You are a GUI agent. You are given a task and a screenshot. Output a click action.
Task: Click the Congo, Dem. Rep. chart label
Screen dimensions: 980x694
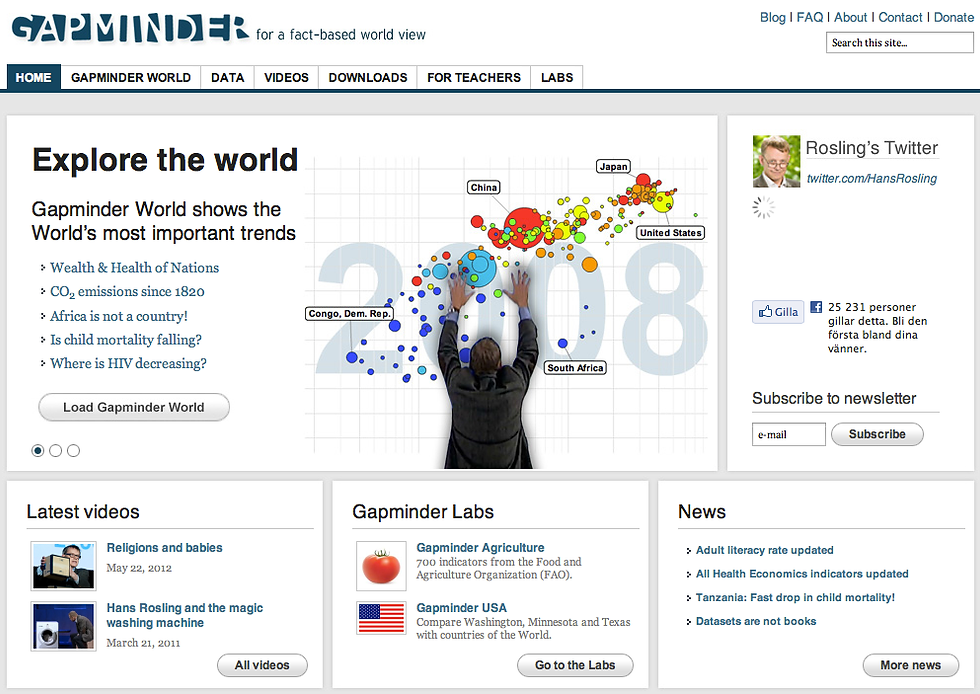pos(349,313)
